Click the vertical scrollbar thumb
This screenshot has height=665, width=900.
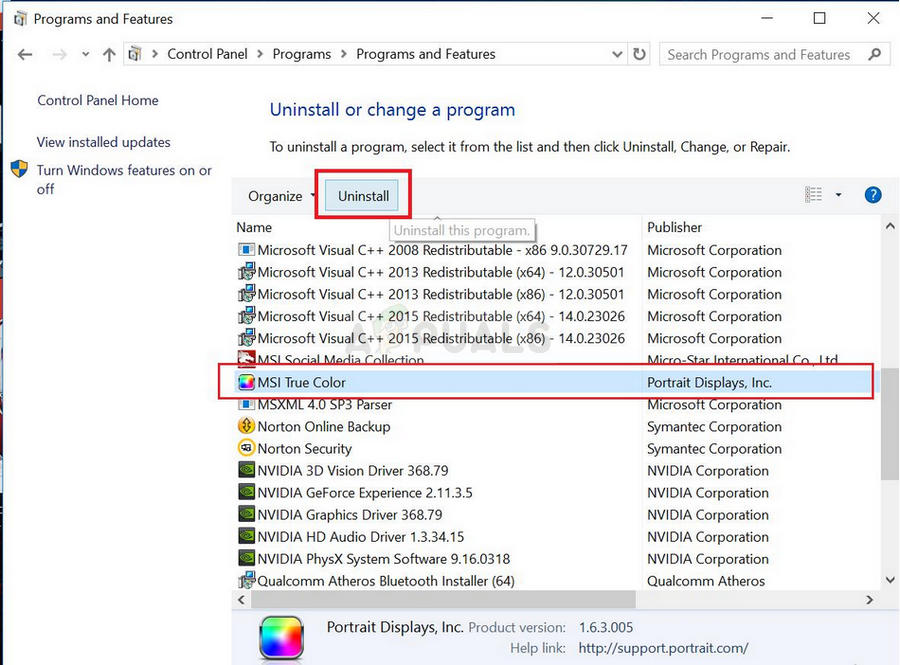(890, 423)
